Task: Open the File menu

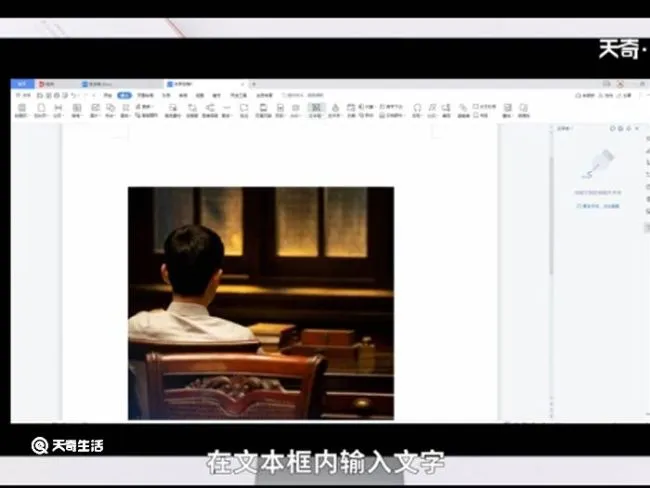Action: coord(23,95)
